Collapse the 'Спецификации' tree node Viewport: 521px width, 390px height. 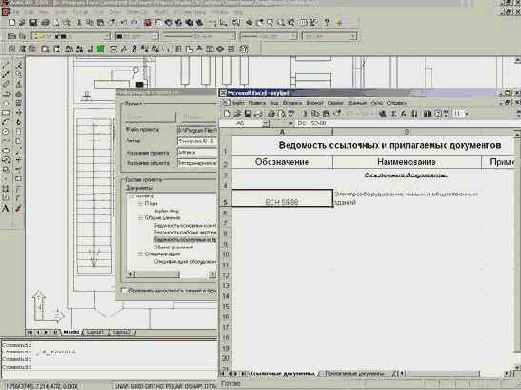click(140, 254)
